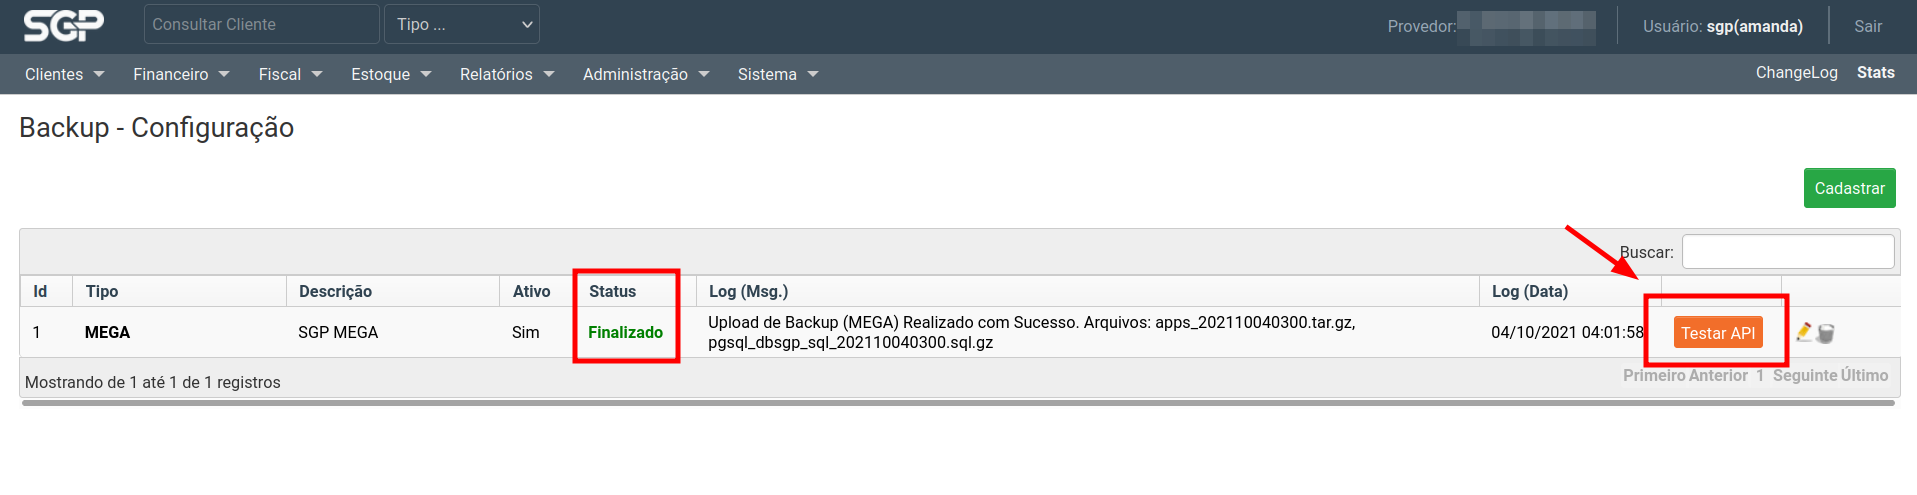Click the pencil edit icon for MEGA backup
Image resolution: width=1917 pixels, height=495 pixels.
point(1804,332)
